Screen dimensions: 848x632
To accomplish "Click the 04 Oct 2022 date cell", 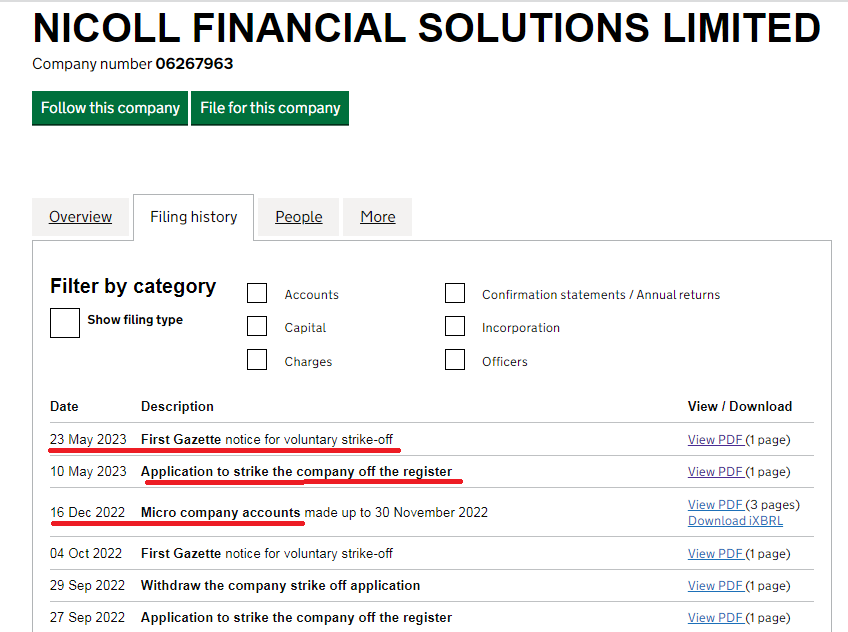I will (x=86, y=554).
